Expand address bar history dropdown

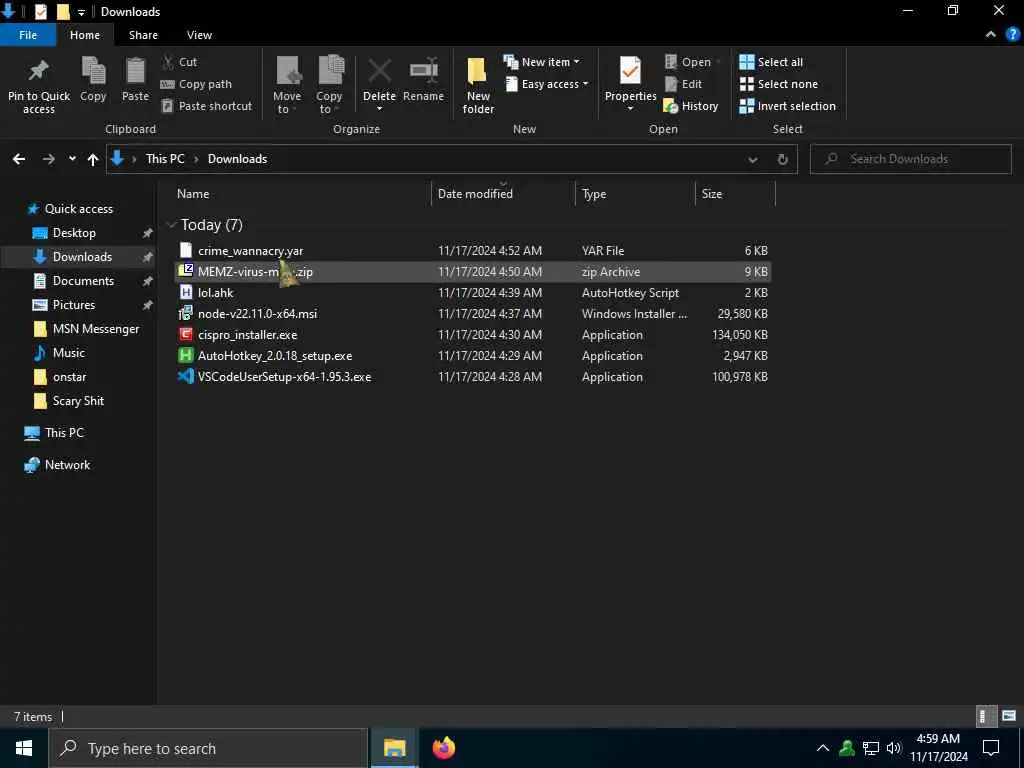coord(753,159)
